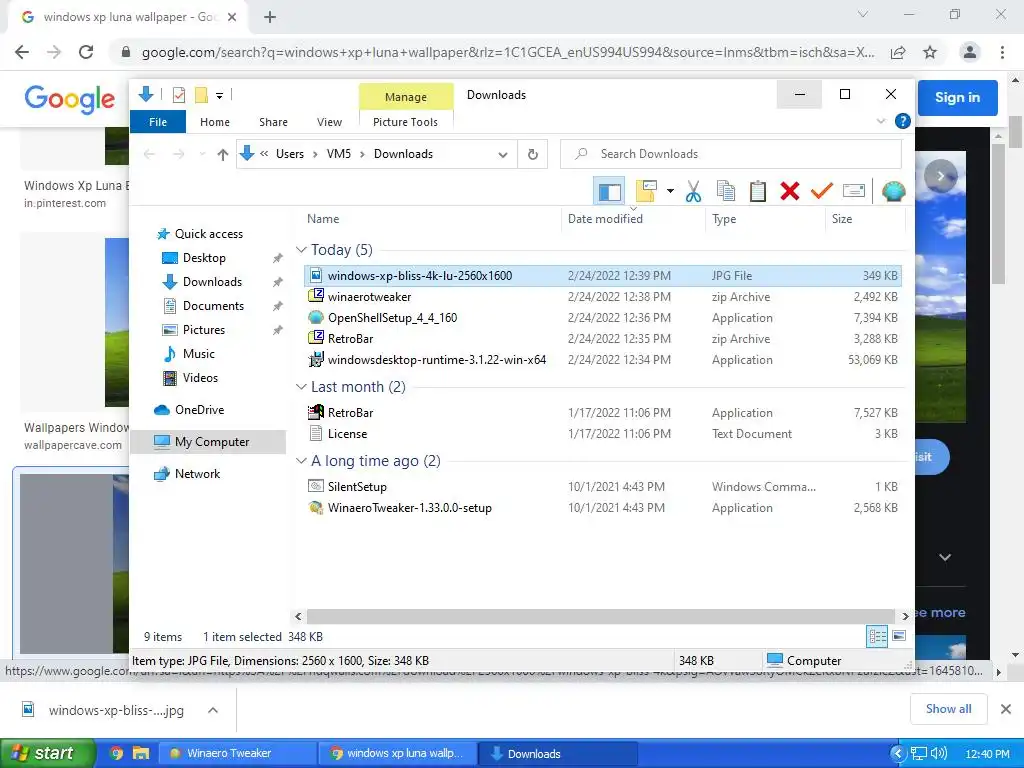
Task: Select Network in the navigation pane
Action: [x=197, y=473]
